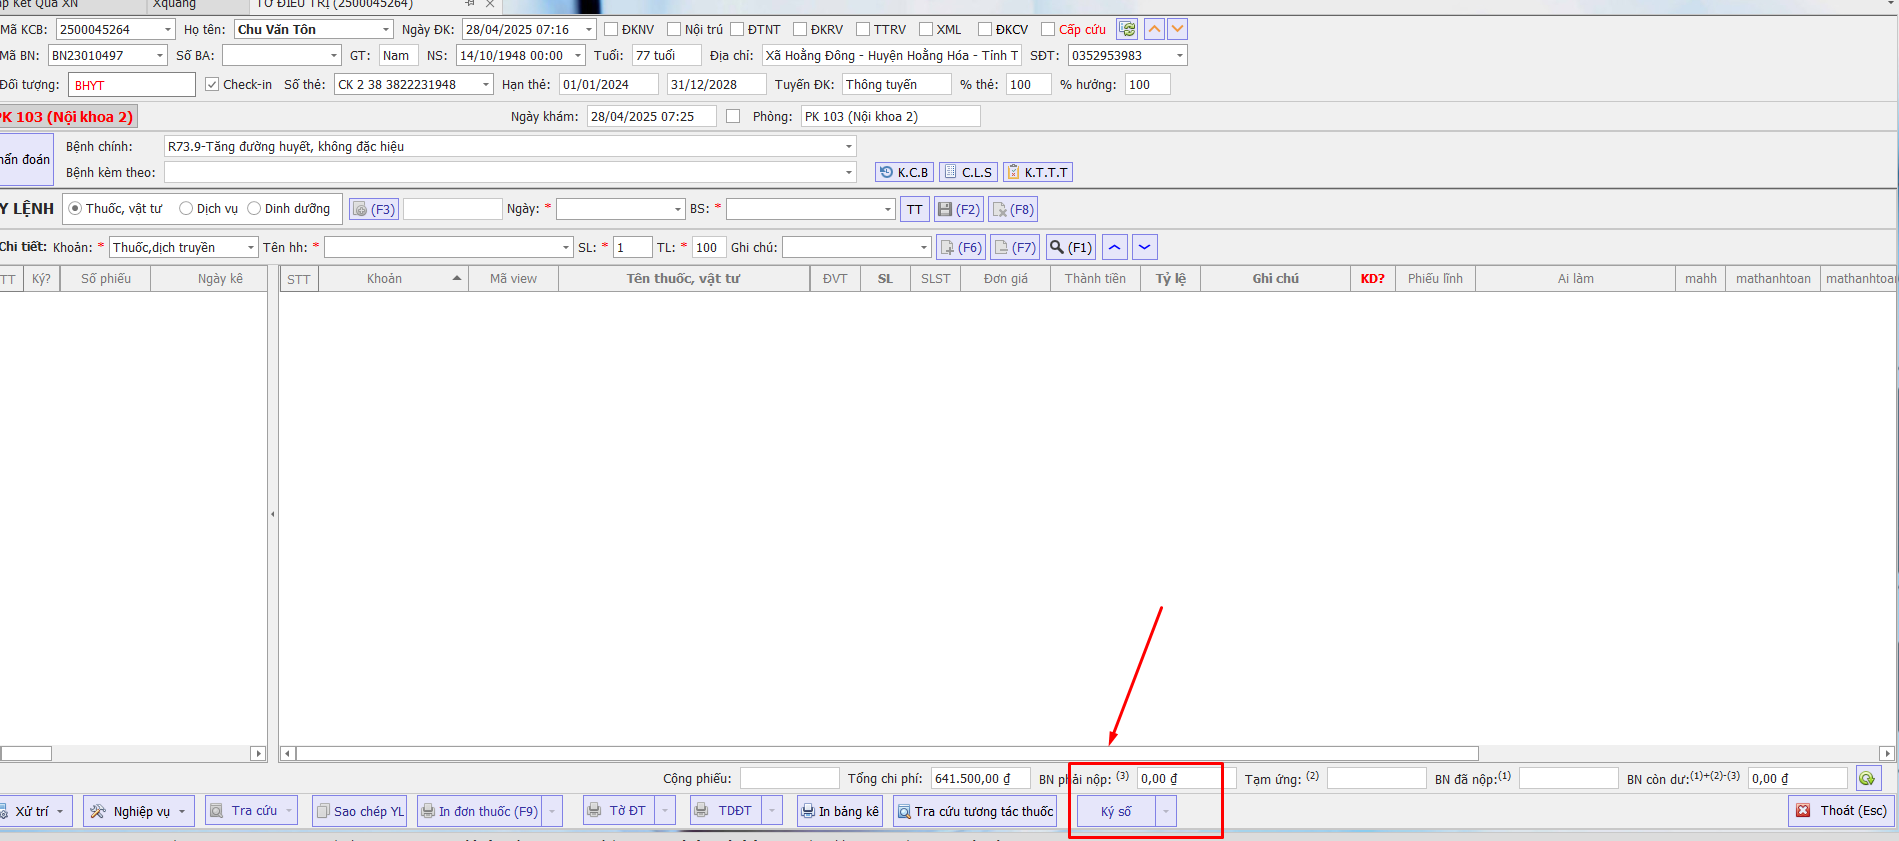Image resolution: width=1899 pixels, height=841 pixels.
Task: Open the Ký số dropdown arrow
Action: [1166, 811]
